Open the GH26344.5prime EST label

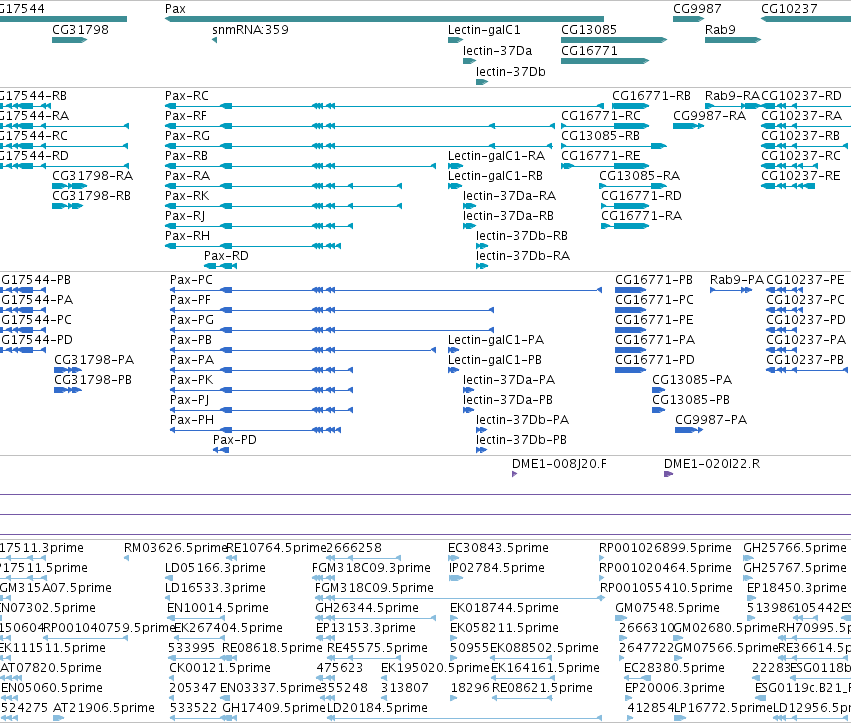[367, 608]
